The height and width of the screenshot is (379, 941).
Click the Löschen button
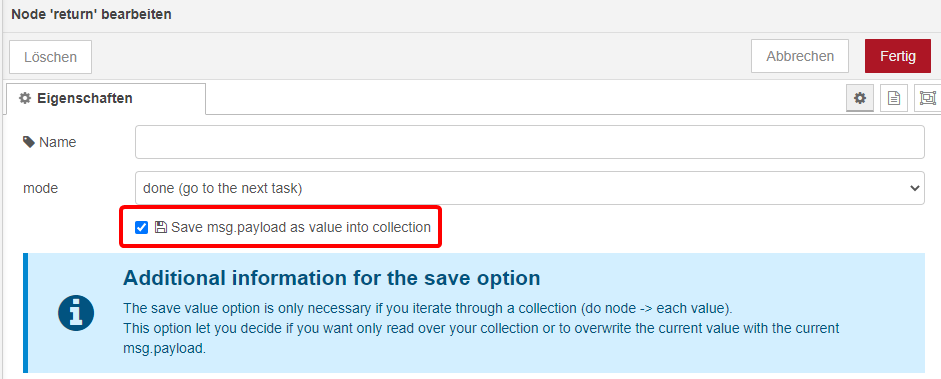[x=50, y=57]
